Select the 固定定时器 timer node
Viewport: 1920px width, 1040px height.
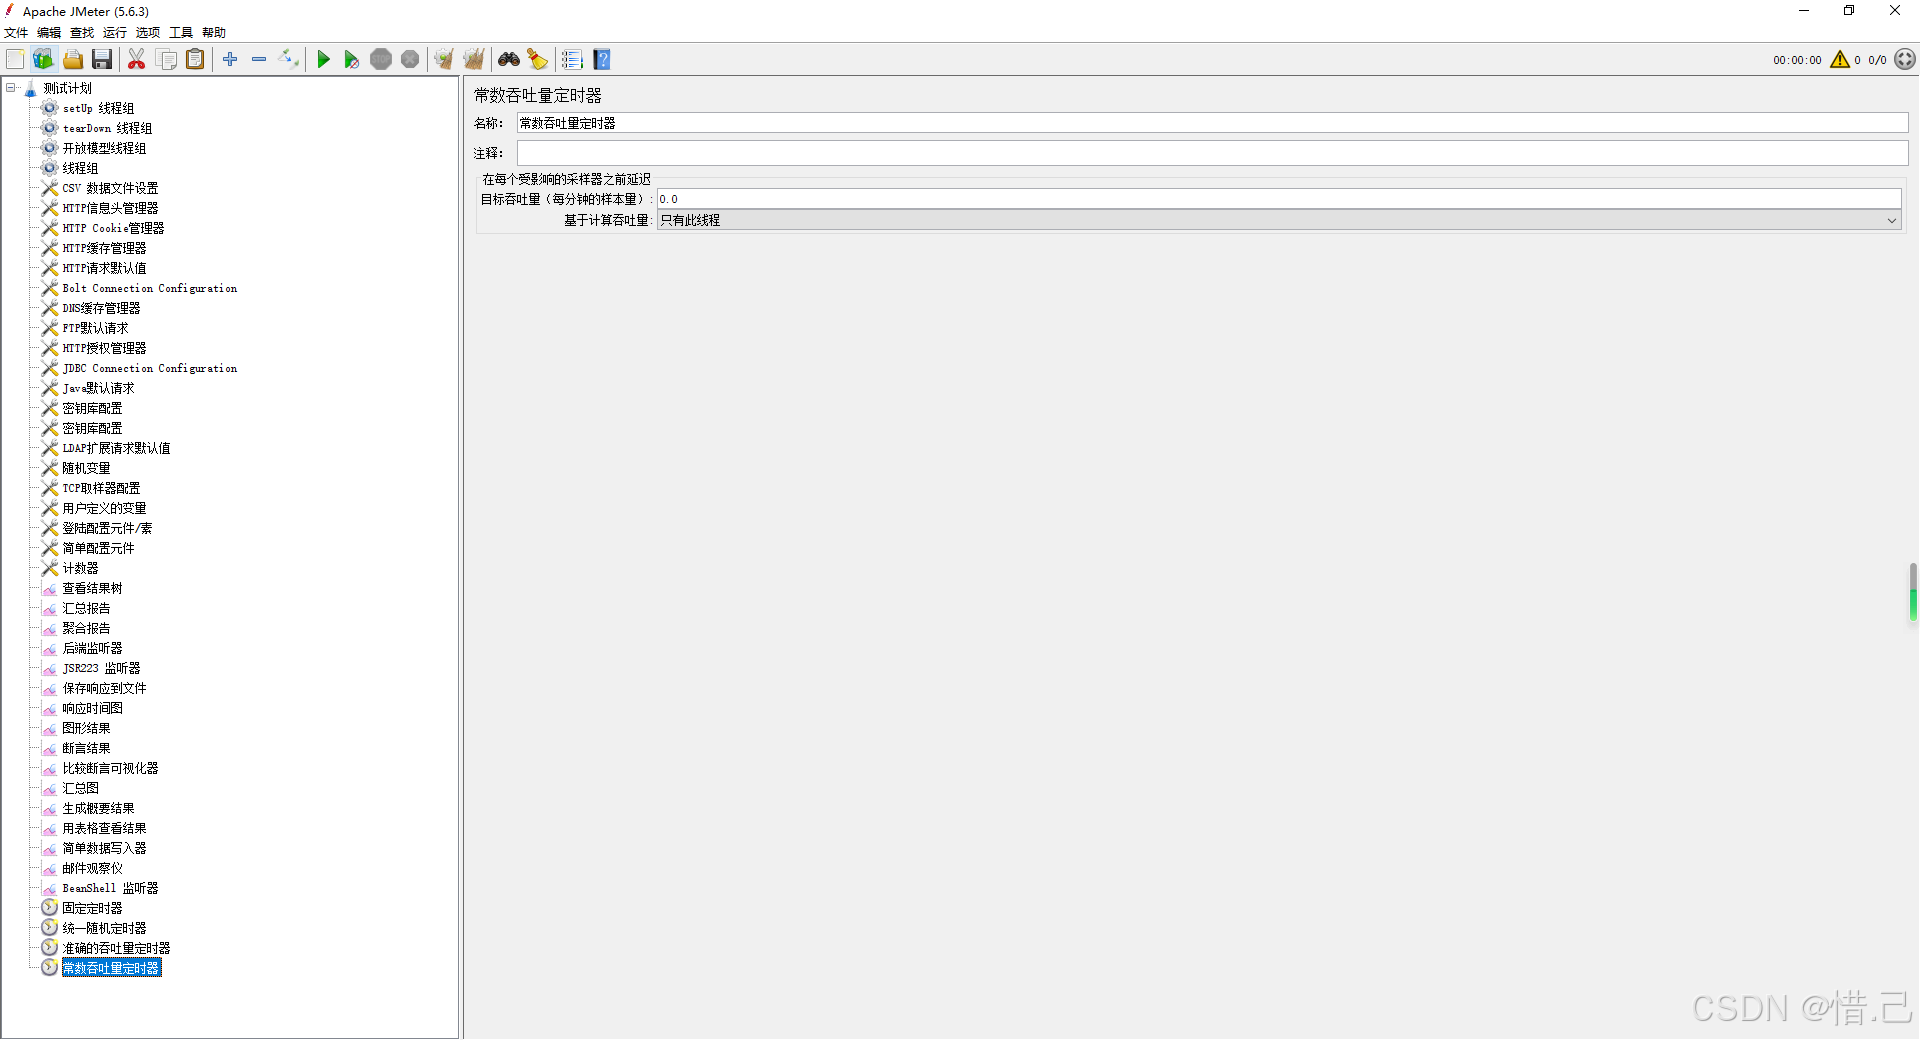click(92, 908)
